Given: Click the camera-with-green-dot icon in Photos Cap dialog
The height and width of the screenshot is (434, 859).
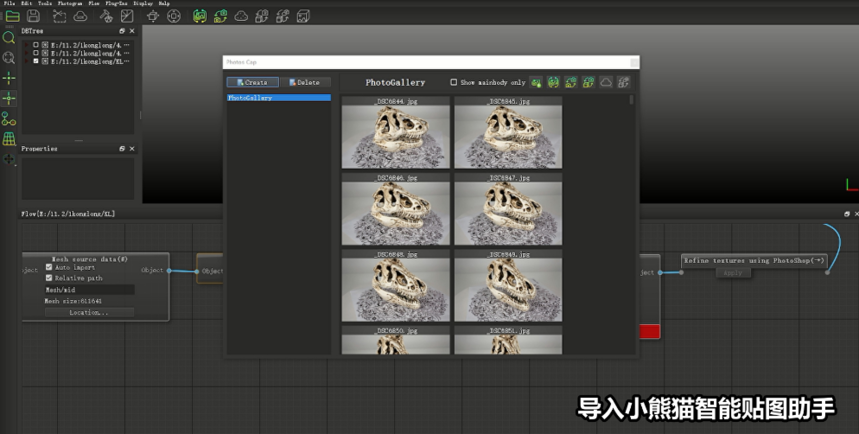Looking at the screenshot, I should tap(536, 82).
